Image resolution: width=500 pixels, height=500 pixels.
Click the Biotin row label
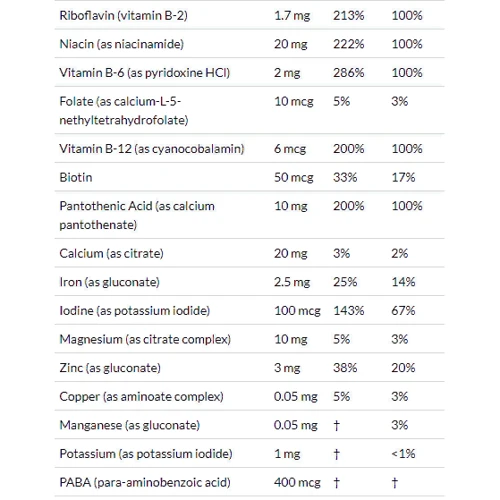pos(76,177)
